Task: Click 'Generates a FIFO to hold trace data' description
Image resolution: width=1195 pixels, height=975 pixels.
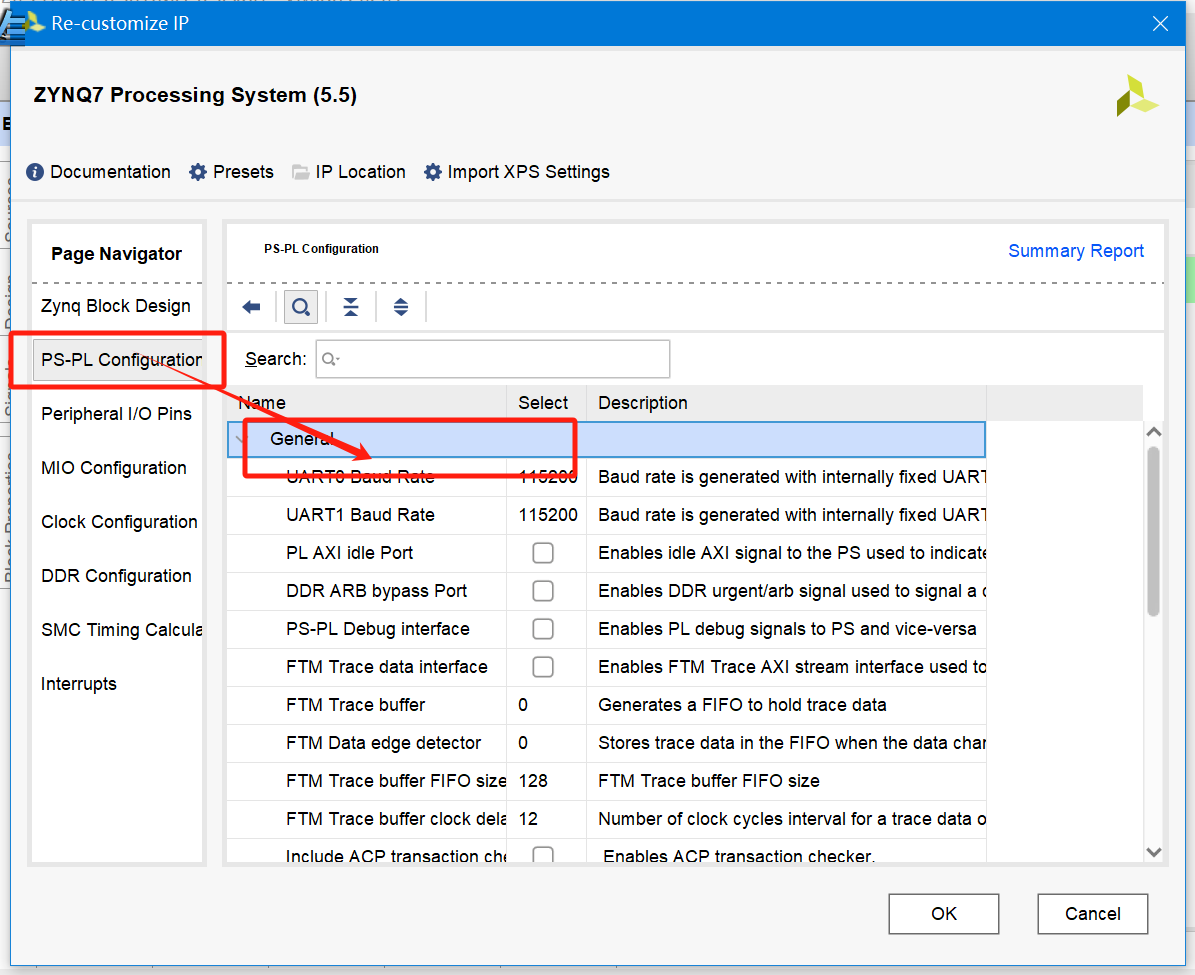Action: (x=742, y=706)
